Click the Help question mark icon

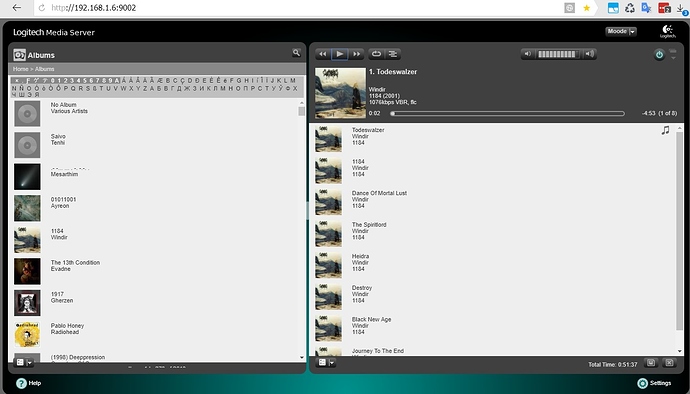click(x=21, y=383)
